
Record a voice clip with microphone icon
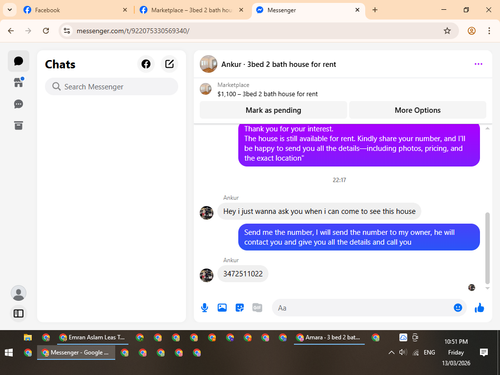click(205, 308)
